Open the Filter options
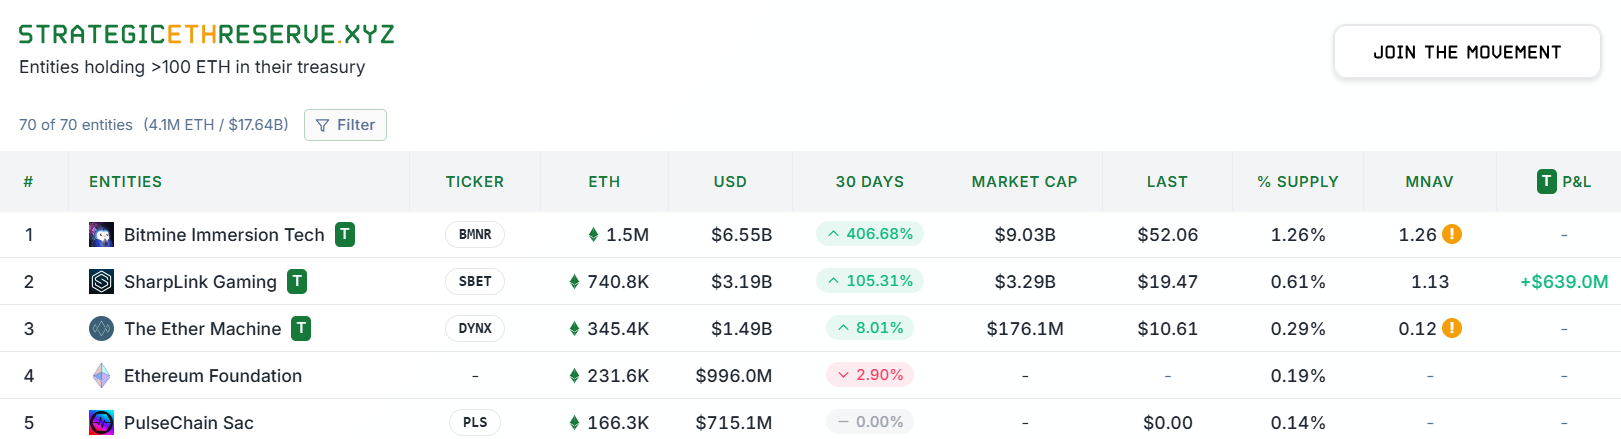Screen dimensions: 1621x439 coord(345,125)
